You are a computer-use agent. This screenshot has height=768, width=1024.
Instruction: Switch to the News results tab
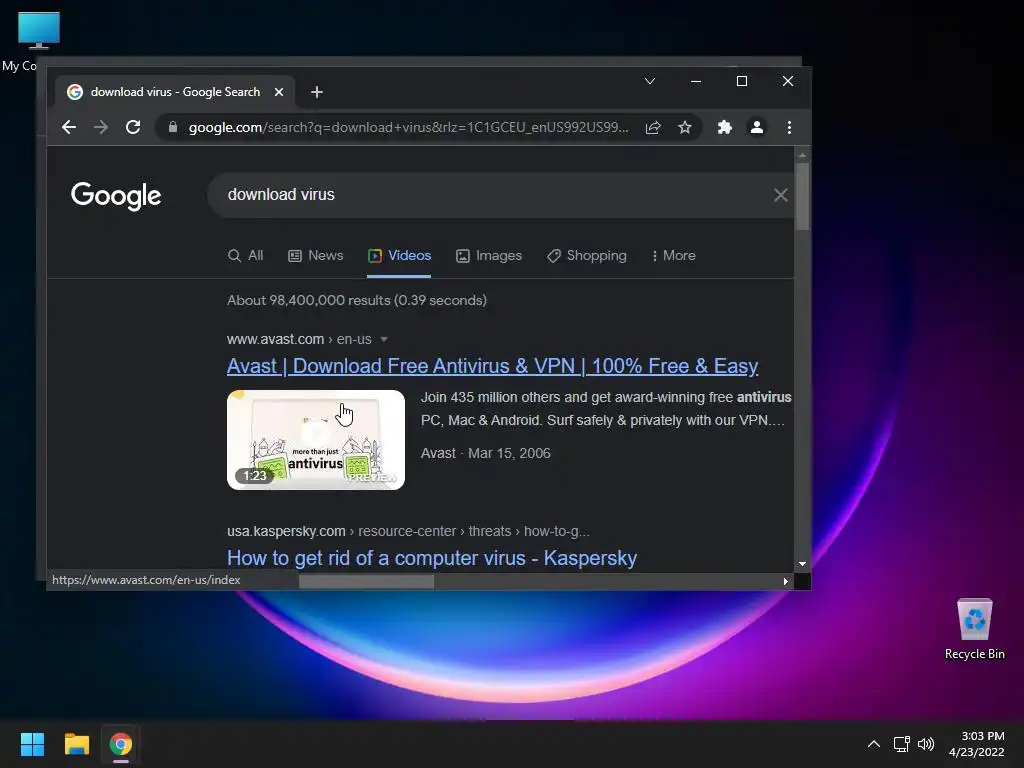tap(315, 255)
